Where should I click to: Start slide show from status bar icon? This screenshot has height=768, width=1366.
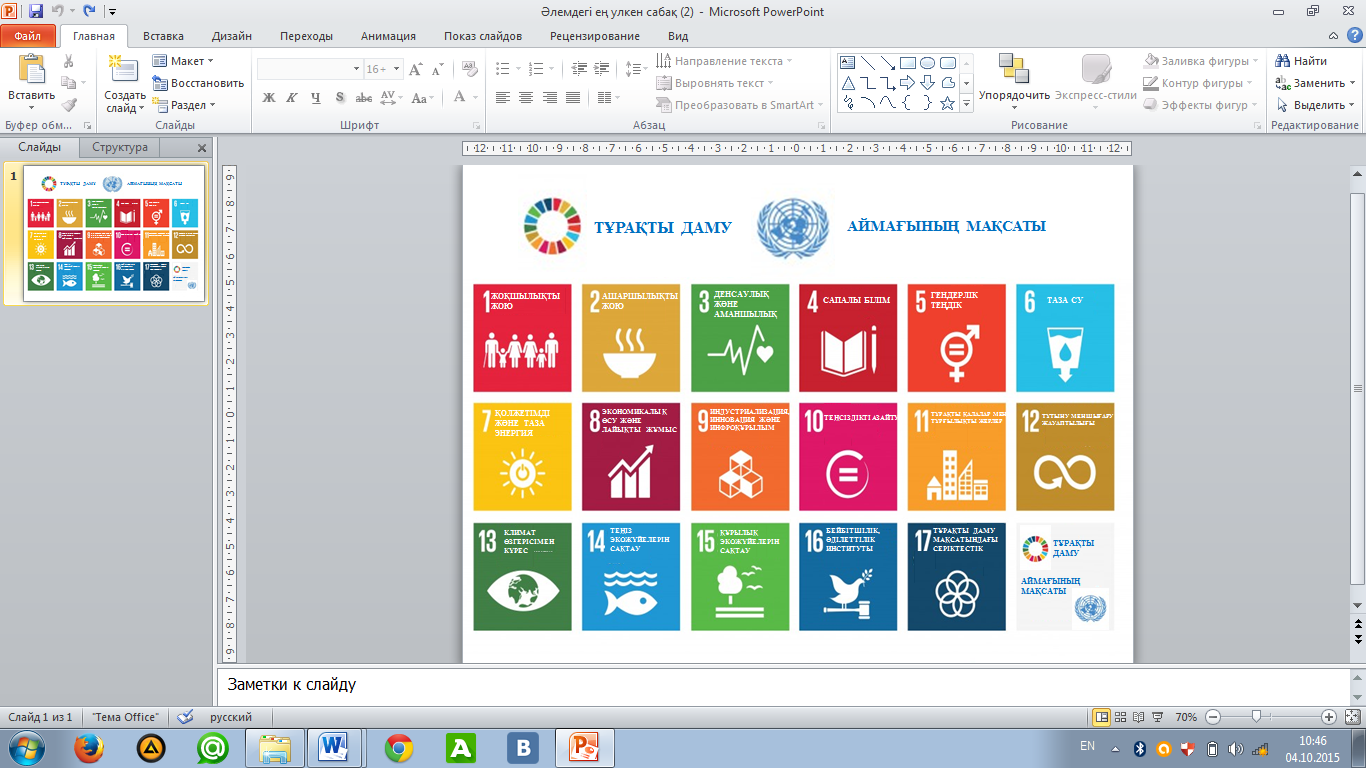1158,717
